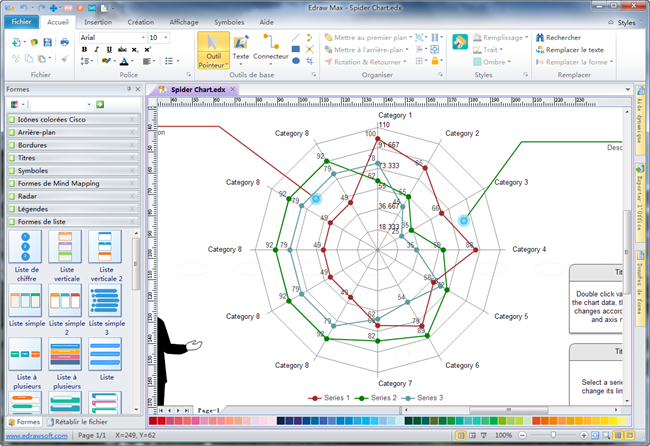Click the Liste de chiffre shape icon

(x=26, y=247)
